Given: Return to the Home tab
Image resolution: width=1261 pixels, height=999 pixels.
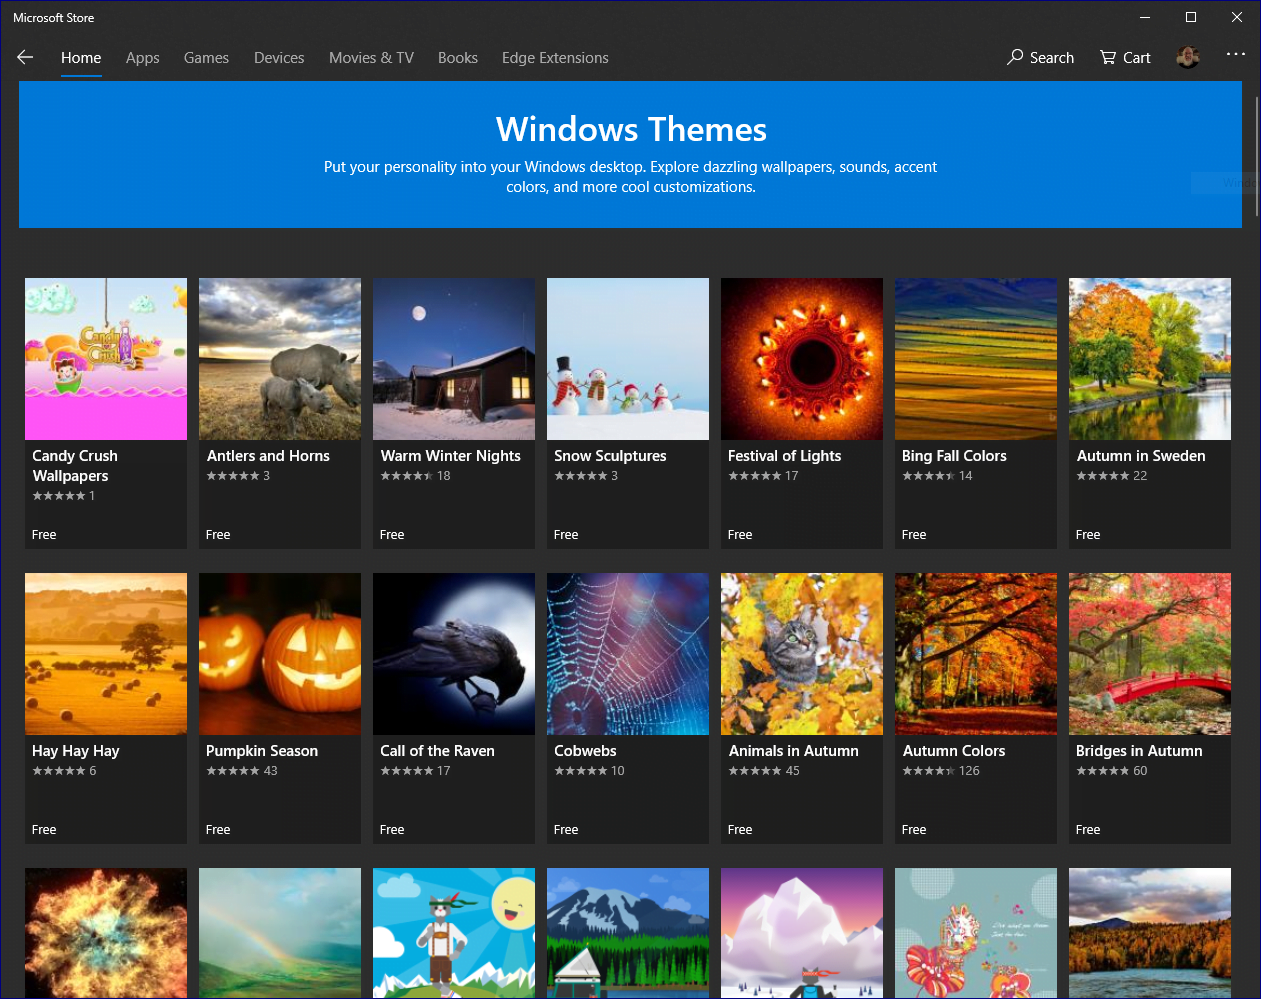Looking at the screenshot, I should tap(81, 58).
